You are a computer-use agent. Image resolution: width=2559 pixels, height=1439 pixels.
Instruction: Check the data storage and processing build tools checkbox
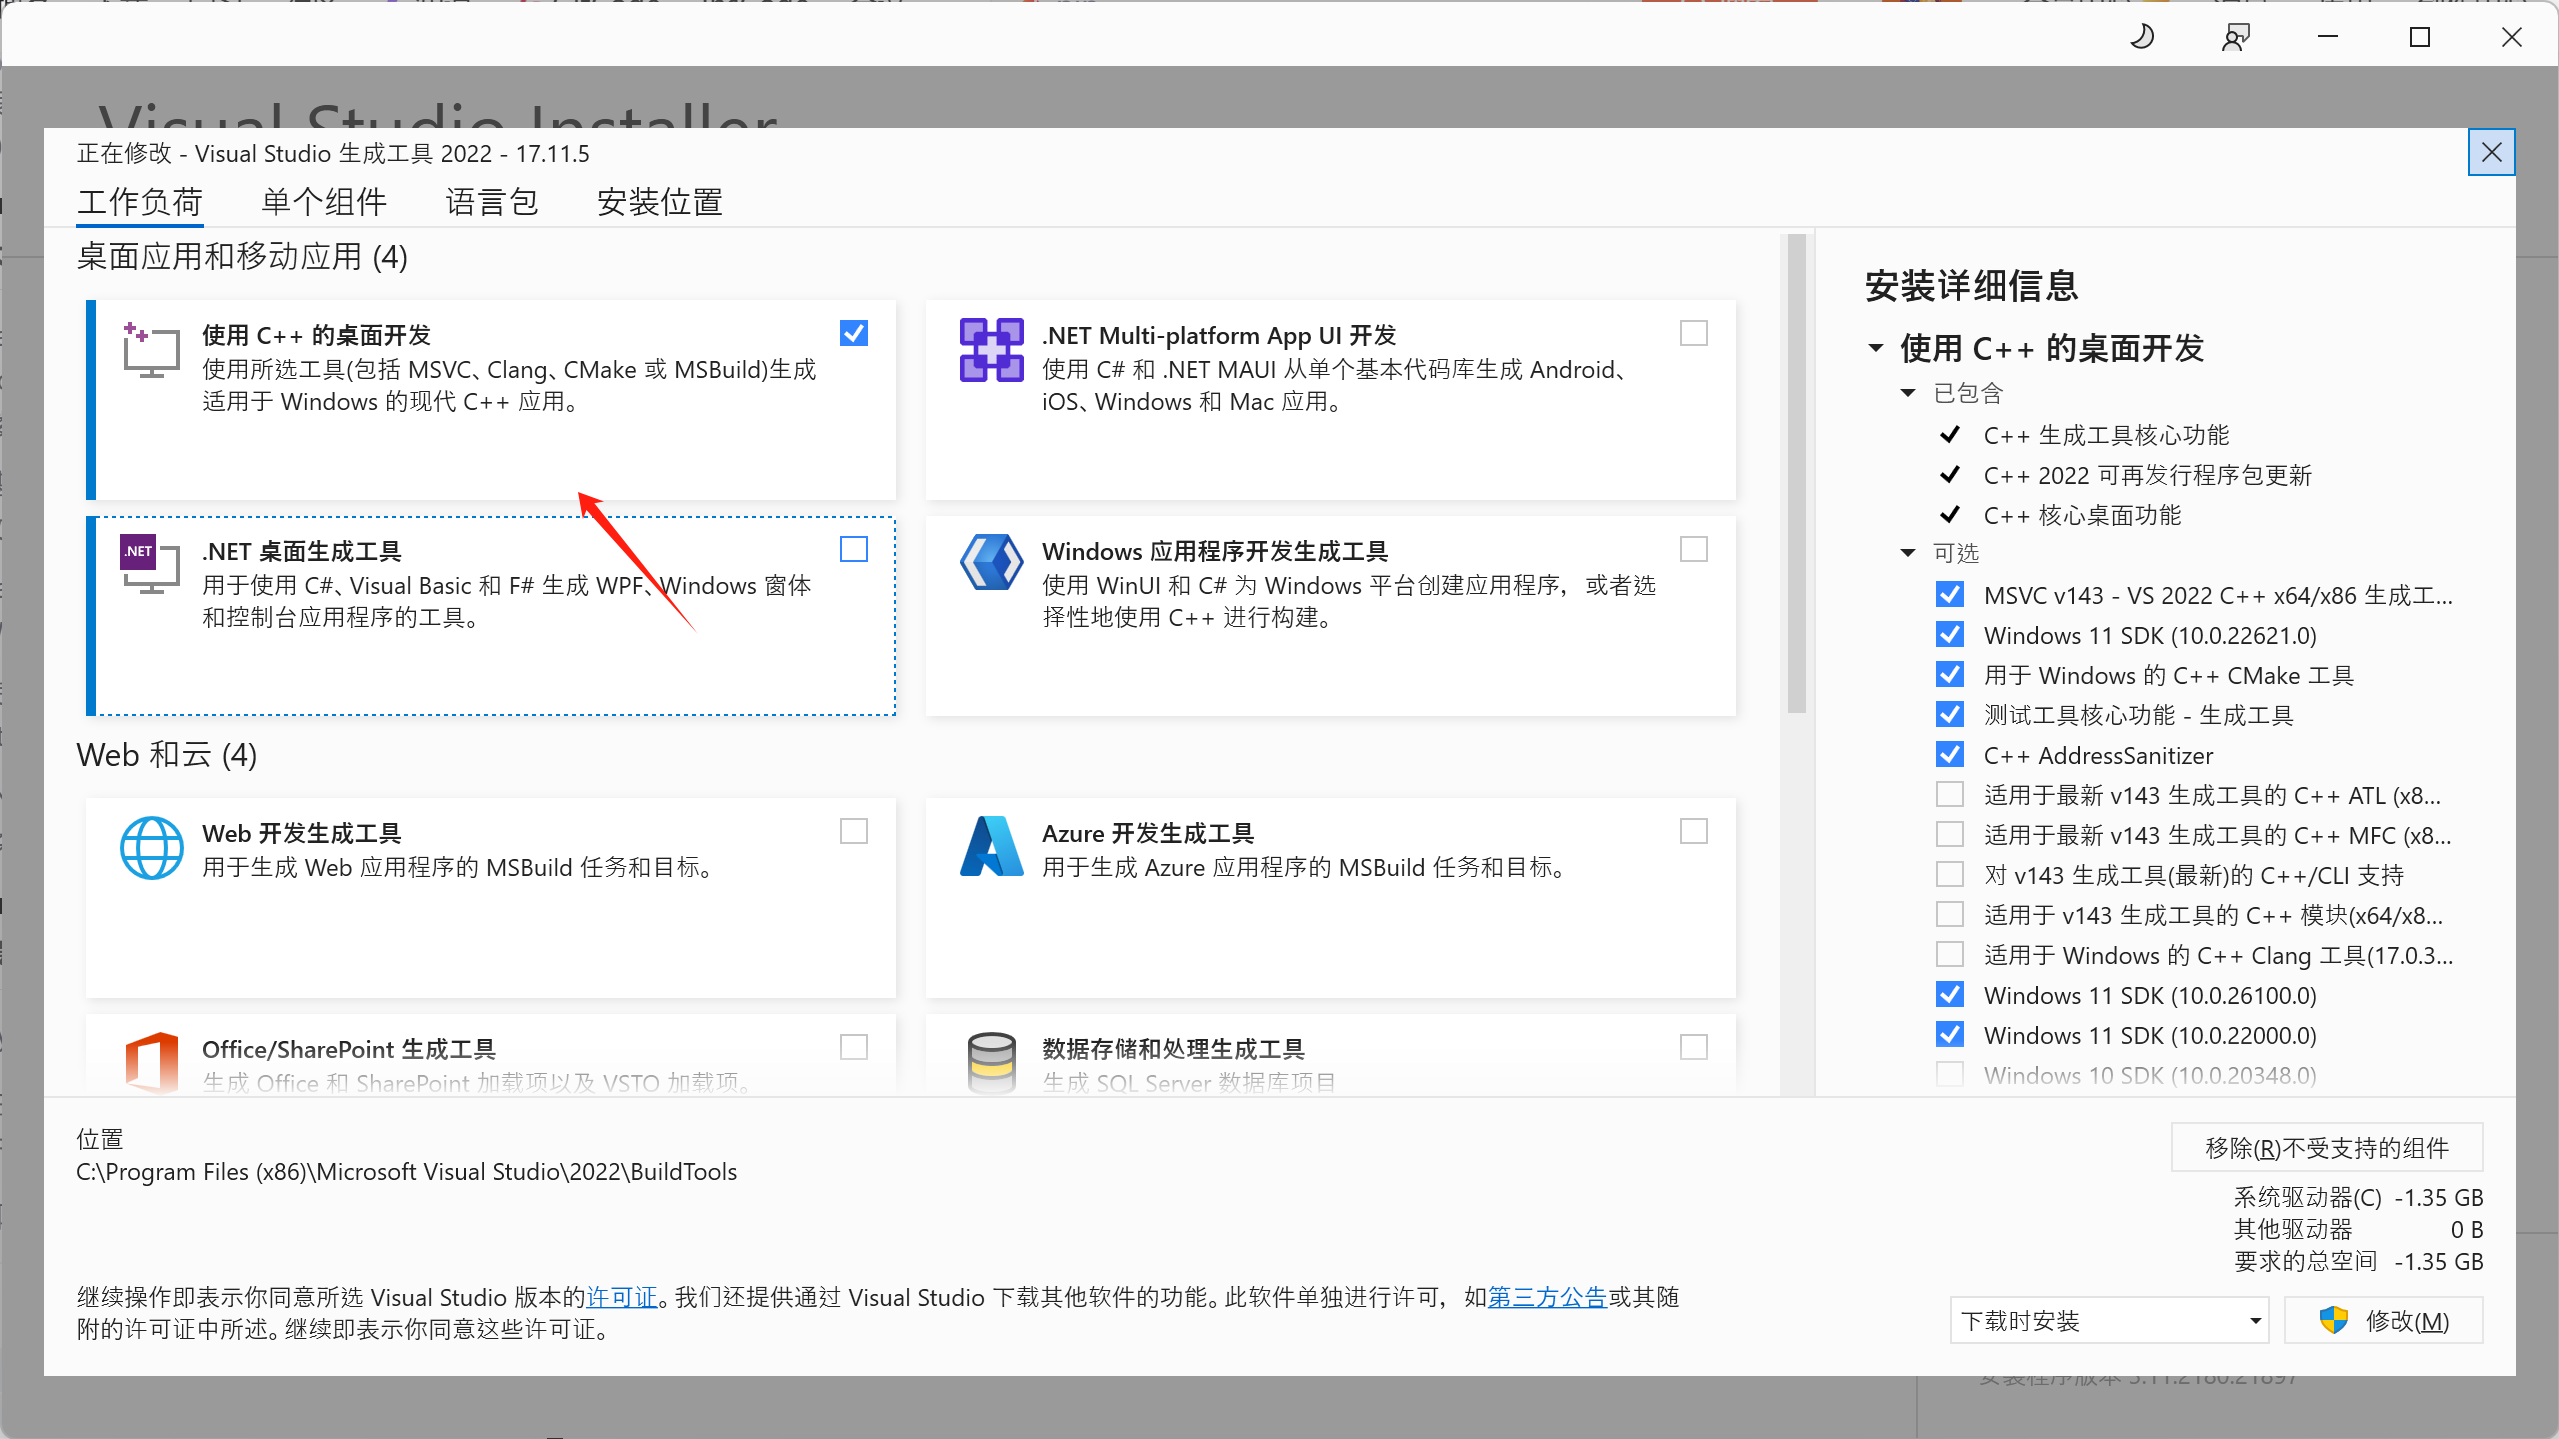coord(1694,1047)
